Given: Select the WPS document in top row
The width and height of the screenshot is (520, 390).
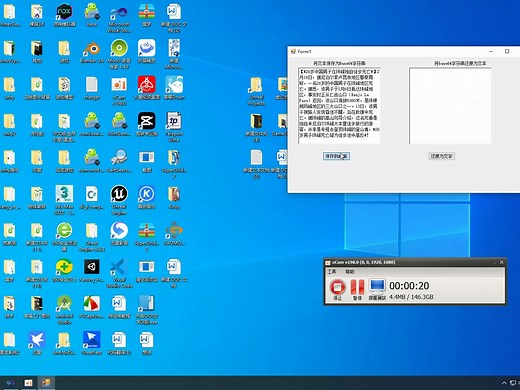Looking at the screenshot, I should pos(174,12).
